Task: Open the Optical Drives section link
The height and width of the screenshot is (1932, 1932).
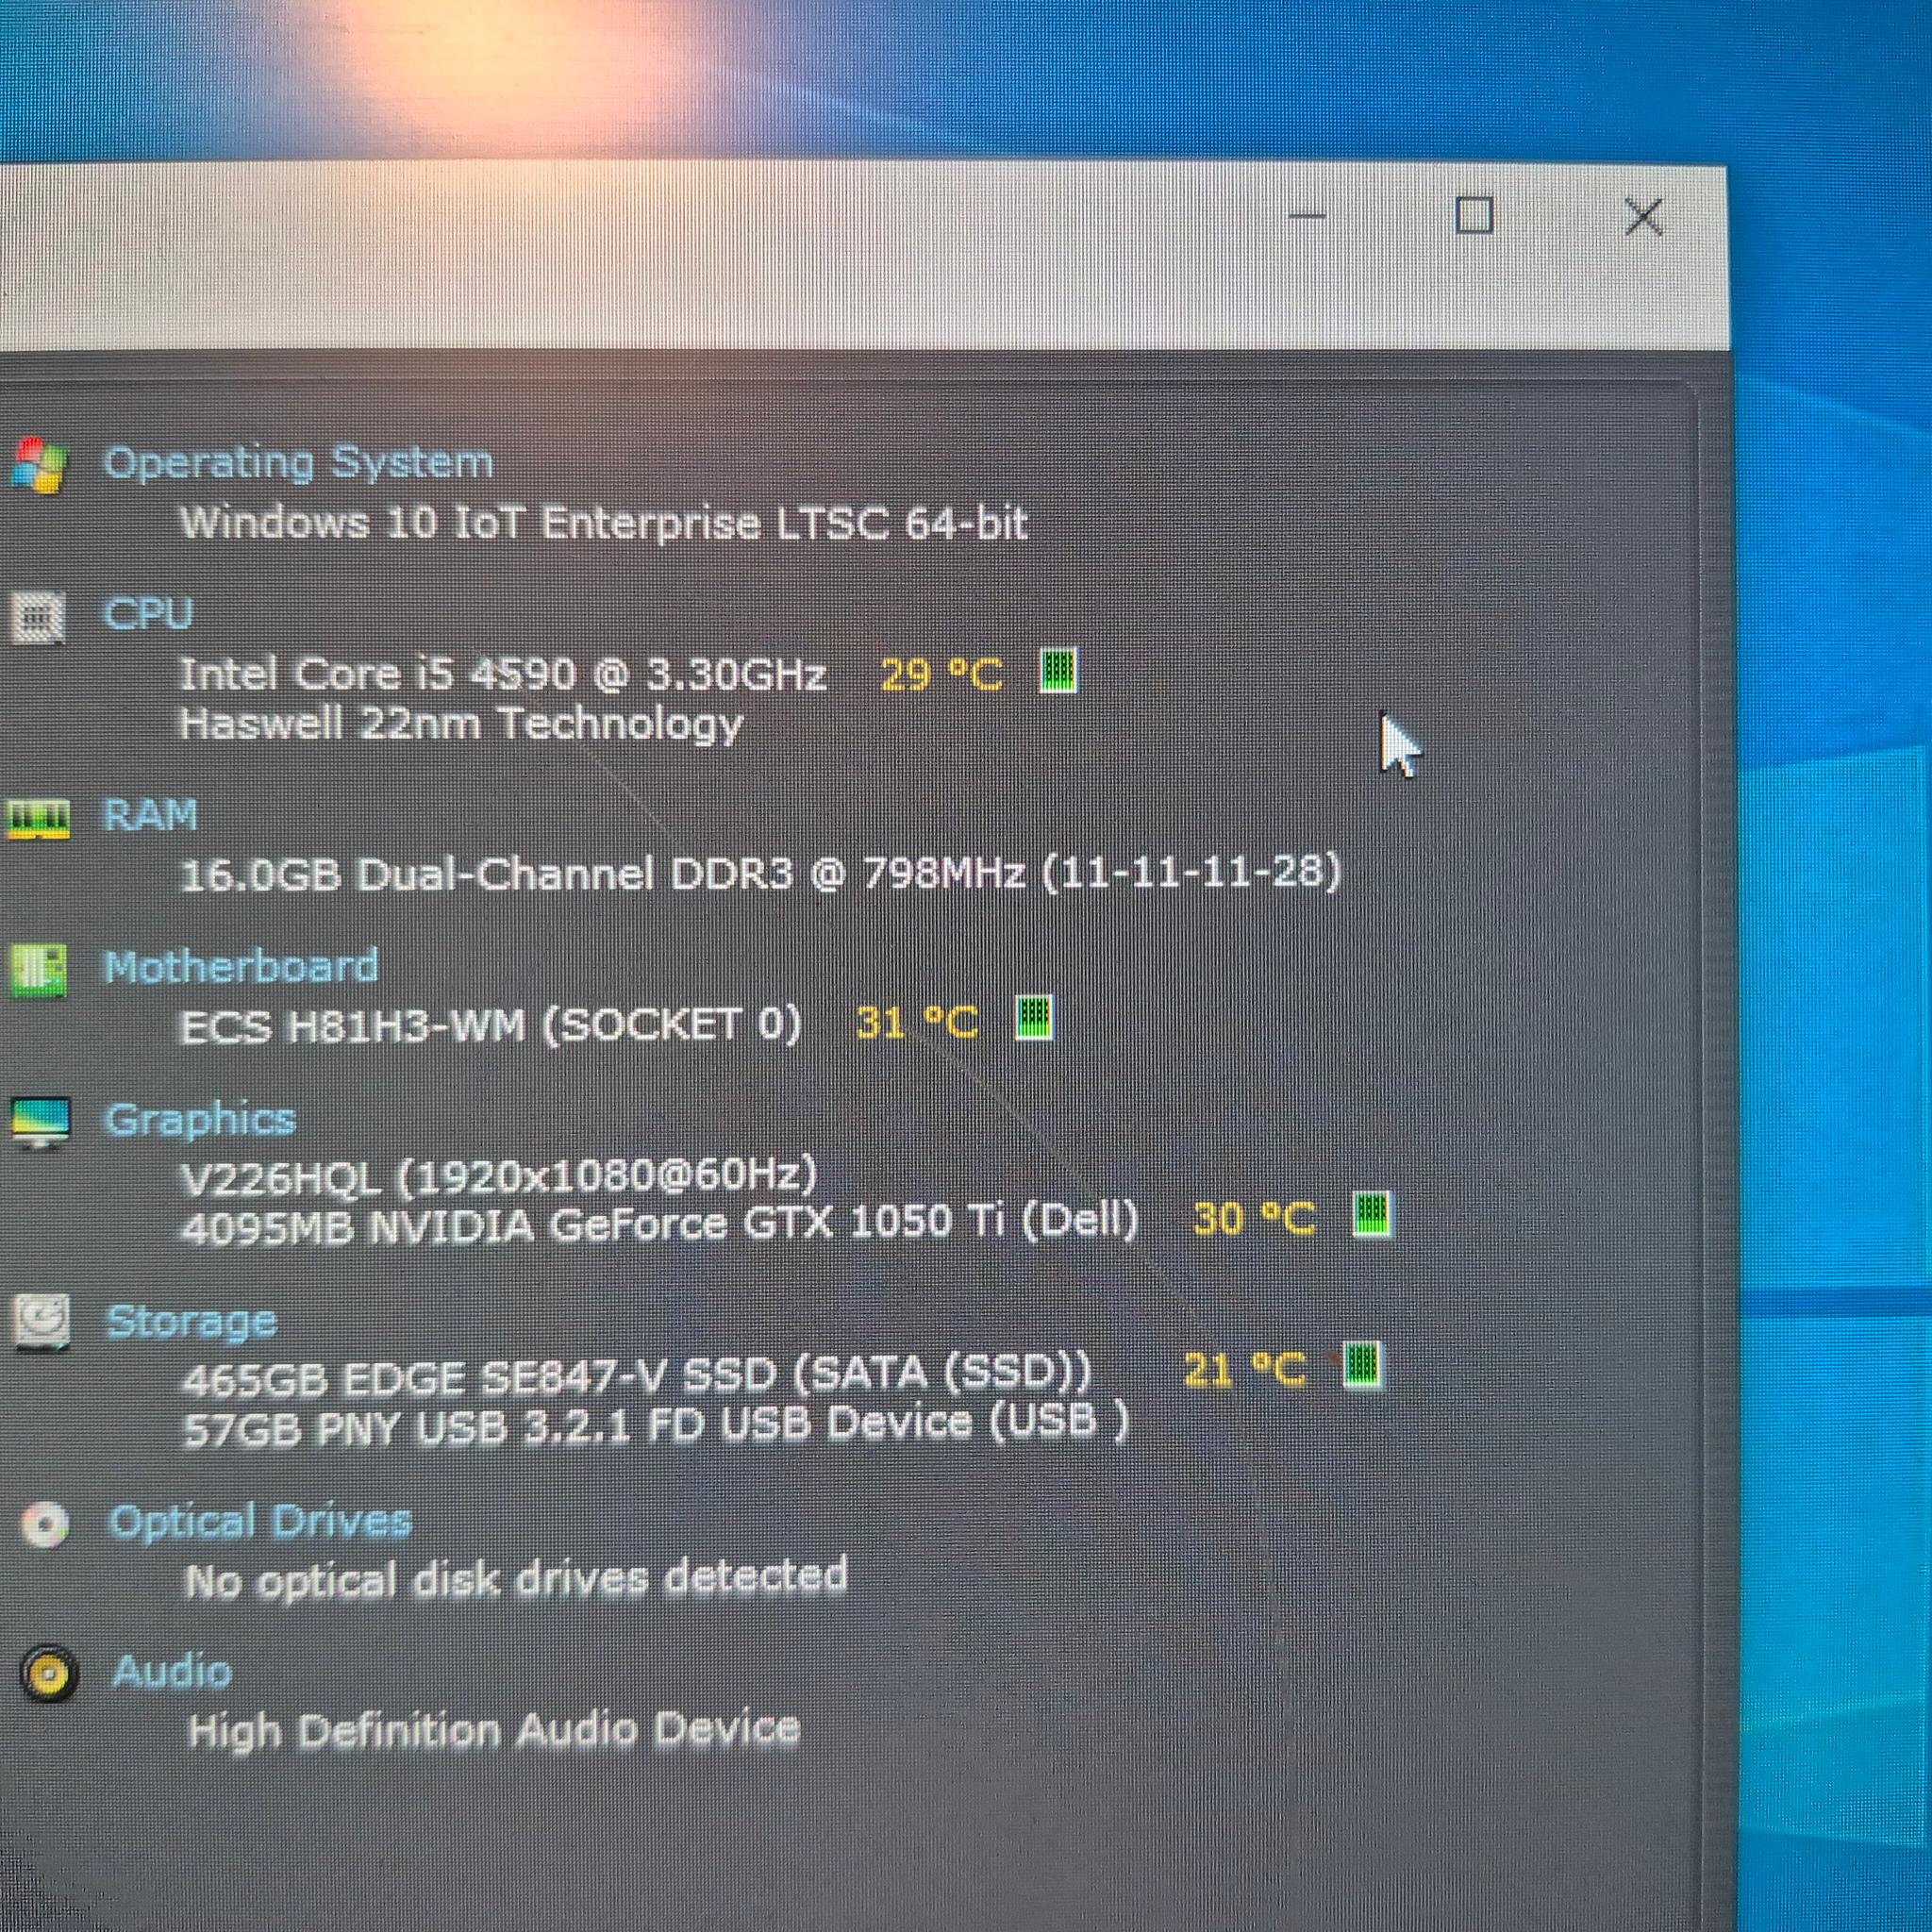Action: (260, 1523)
